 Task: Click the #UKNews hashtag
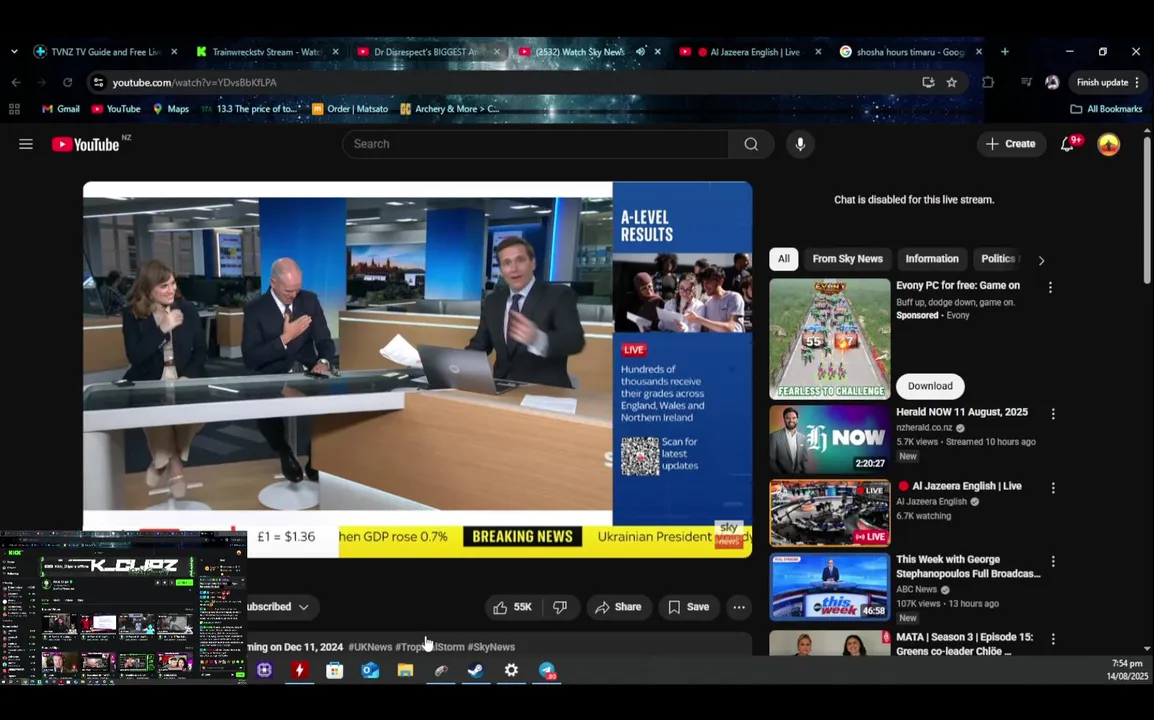pyautogui.click(x=370, y=647)
